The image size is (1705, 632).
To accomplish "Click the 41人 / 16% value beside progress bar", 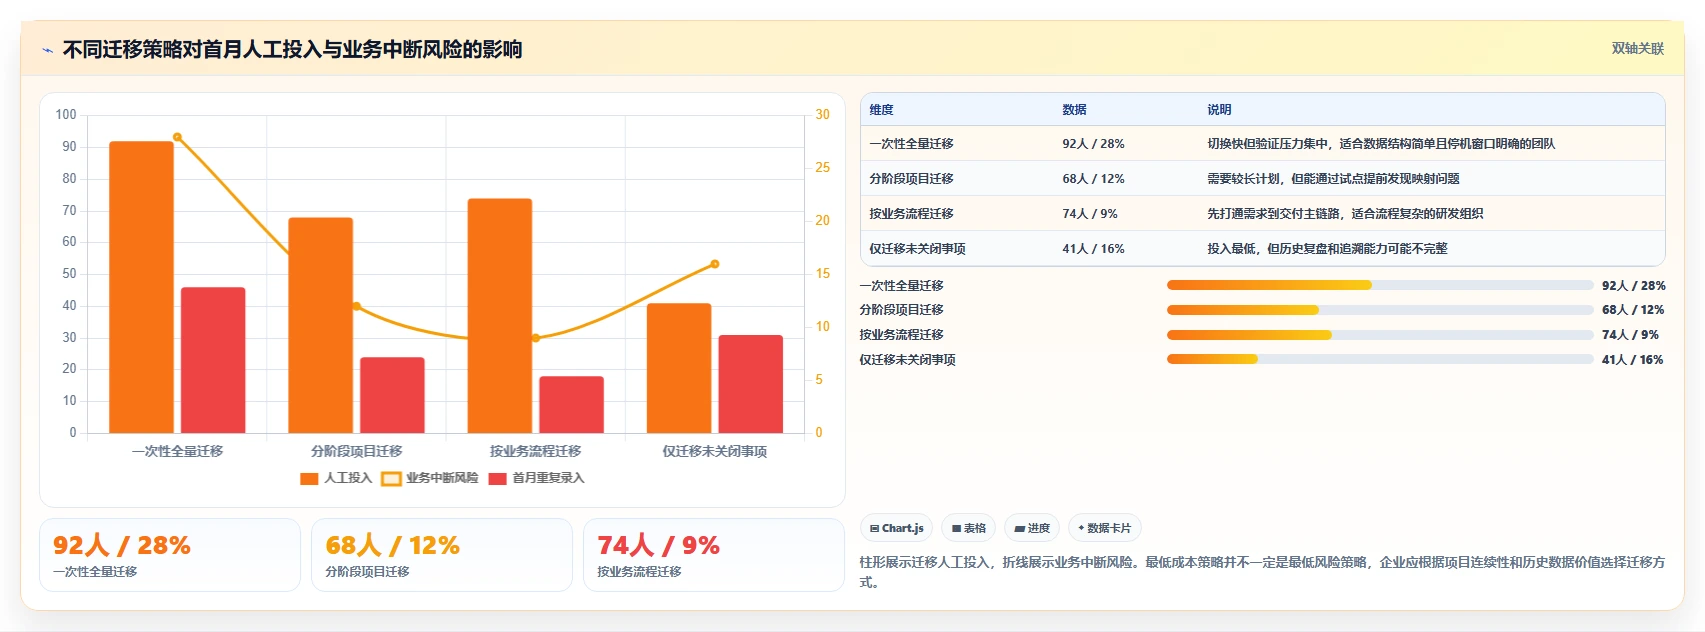I will (1633, 359).
